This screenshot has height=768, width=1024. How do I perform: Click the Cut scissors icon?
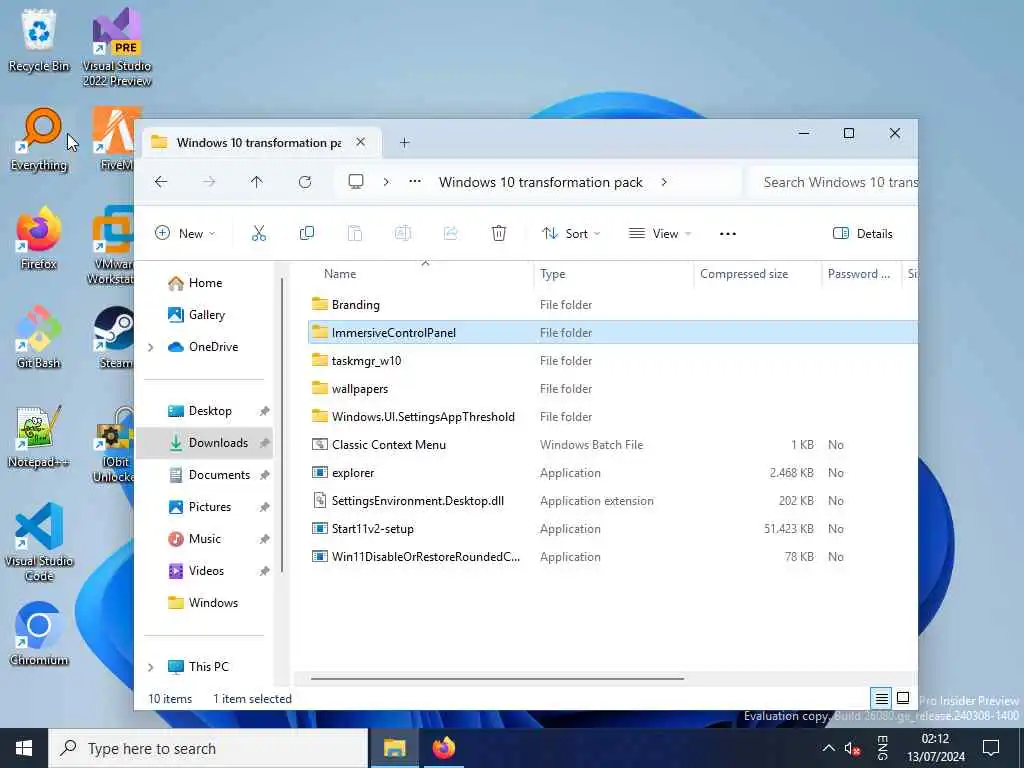tap(259, 233)
